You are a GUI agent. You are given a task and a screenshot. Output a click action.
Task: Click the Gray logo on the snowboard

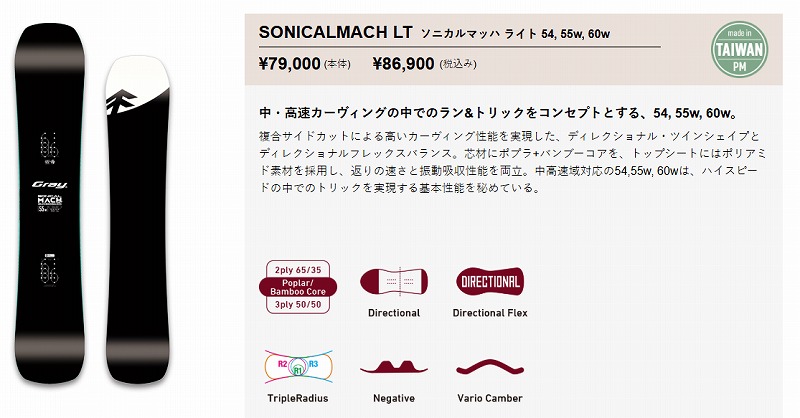pos(49,185)
